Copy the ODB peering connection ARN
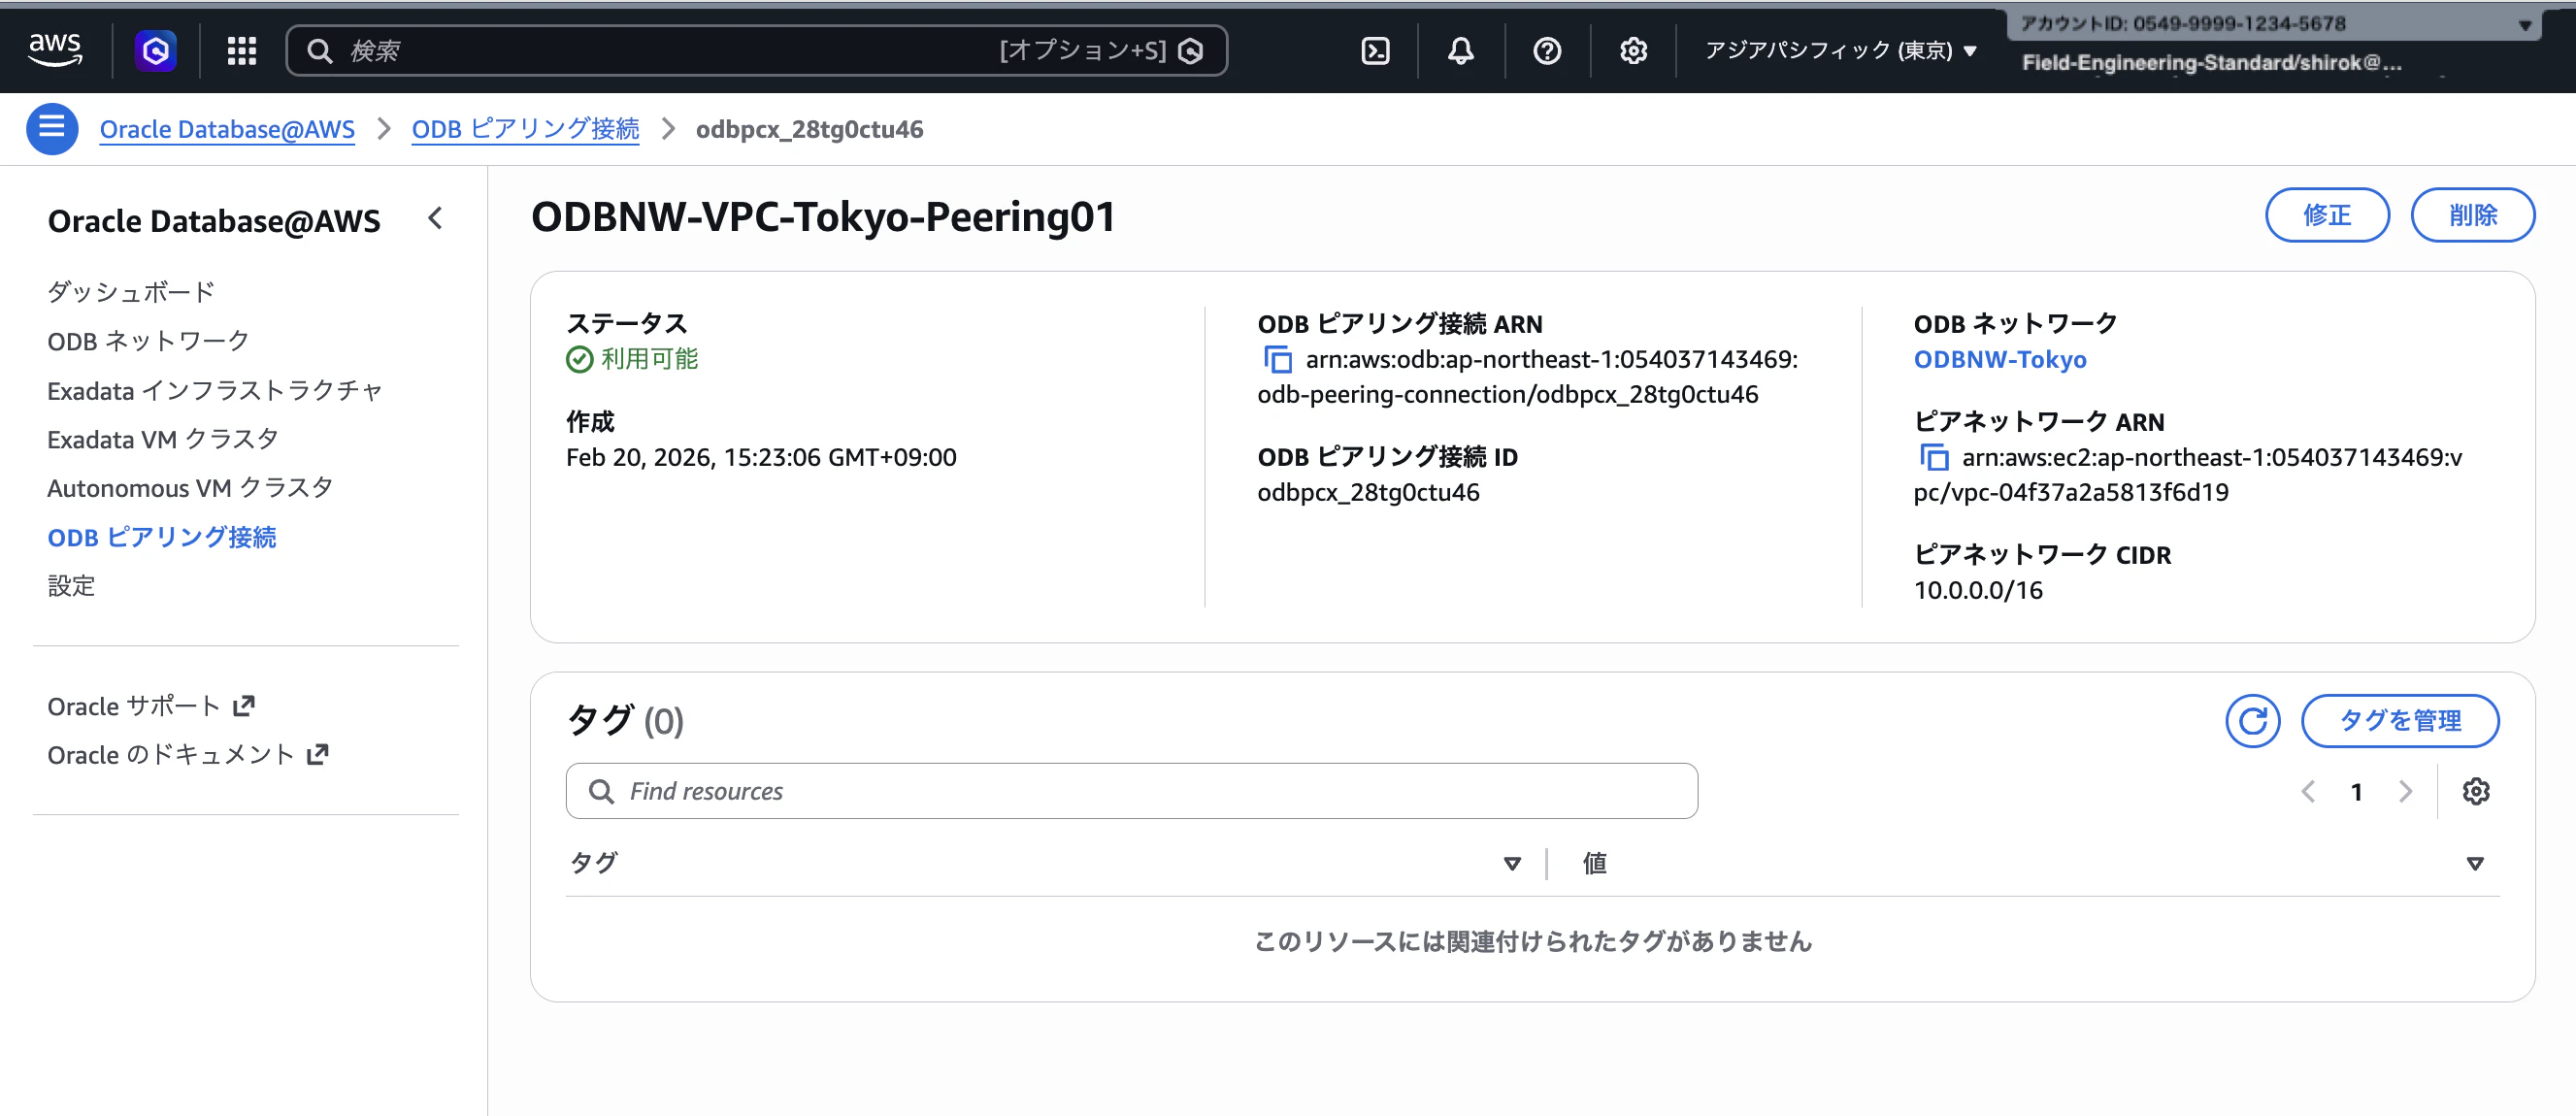The image size is (2576, 1116). click(1278, 359)
